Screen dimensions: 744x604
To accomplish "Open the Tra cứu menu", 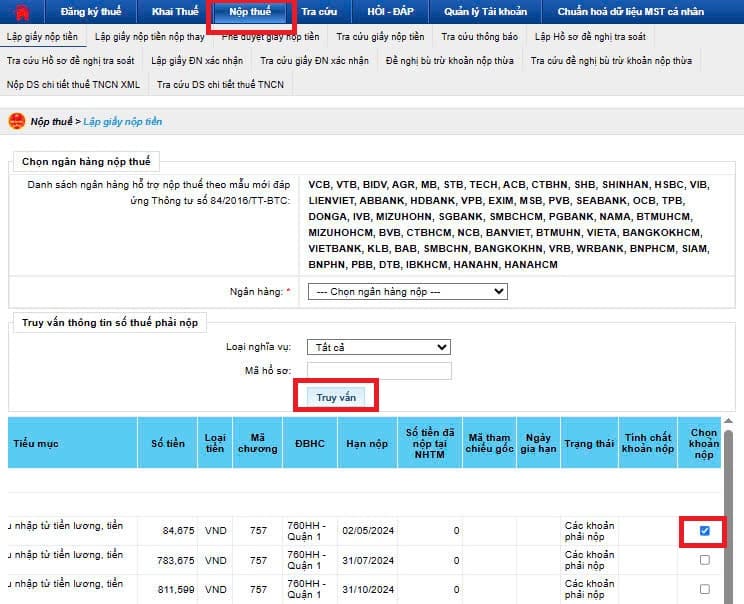I will point(319,11).
